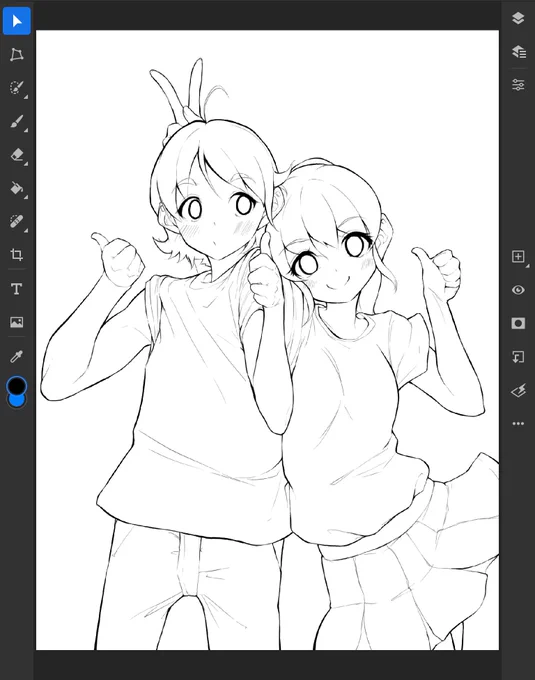Select the Move tool arrow
Screen dimensions: 535x680
click(16, 21)
